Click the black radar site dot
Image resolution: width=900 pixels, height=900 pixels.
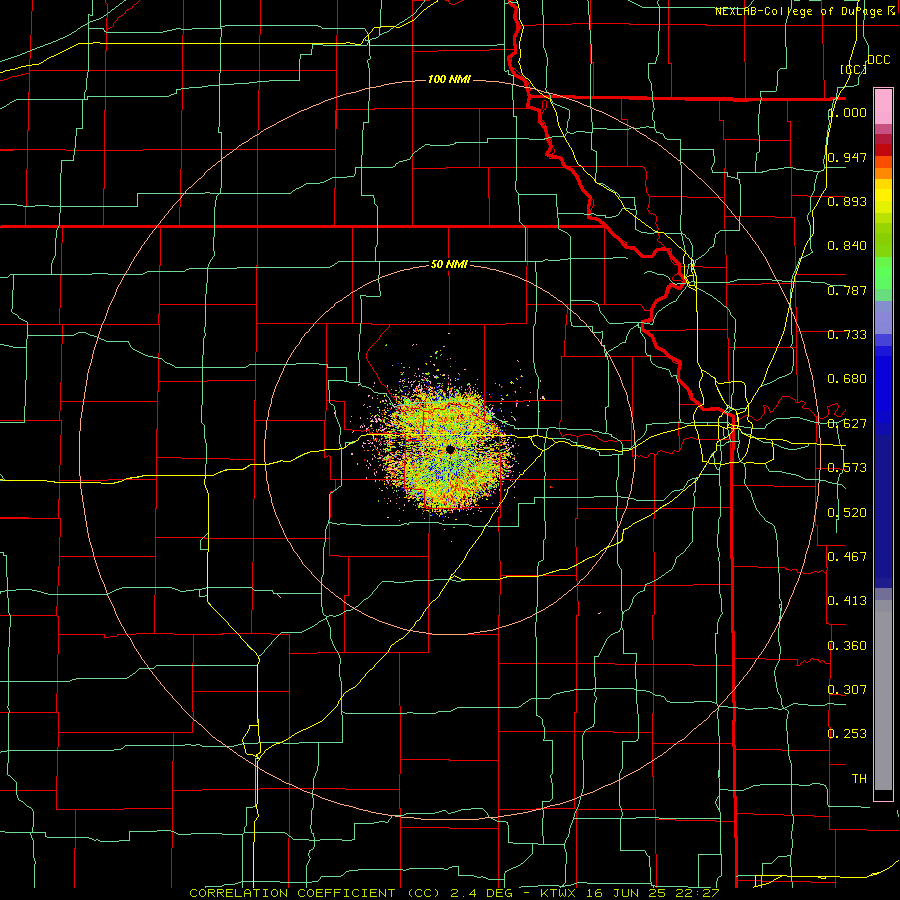[x=450, y=449]
